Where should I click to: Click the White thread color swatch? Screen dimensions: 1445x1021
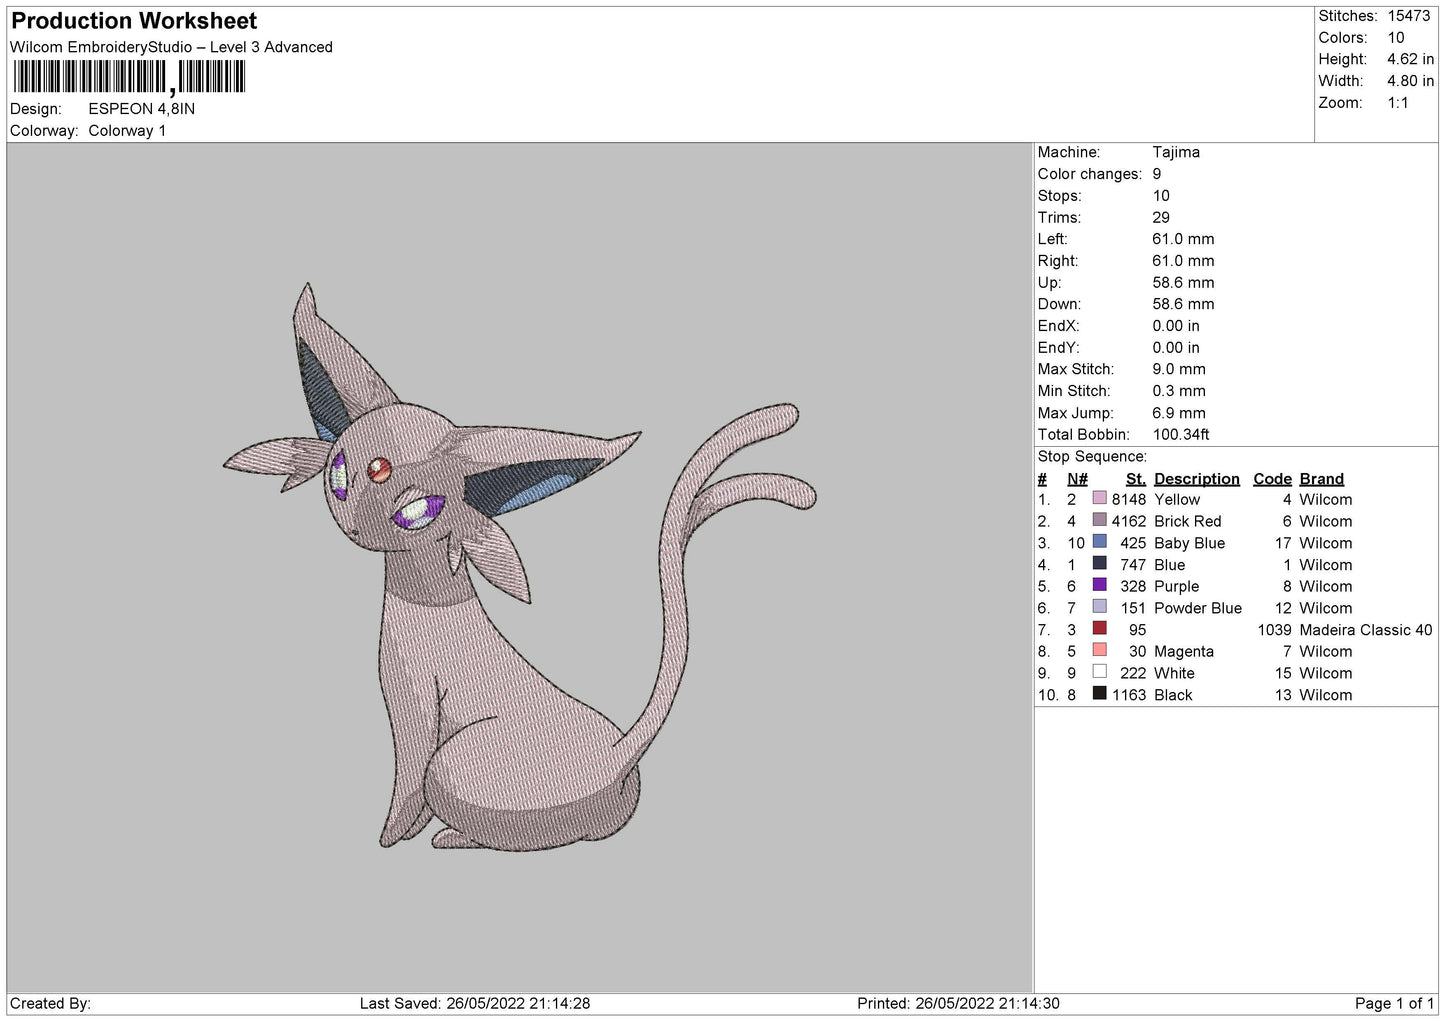tap(1100, 672)
